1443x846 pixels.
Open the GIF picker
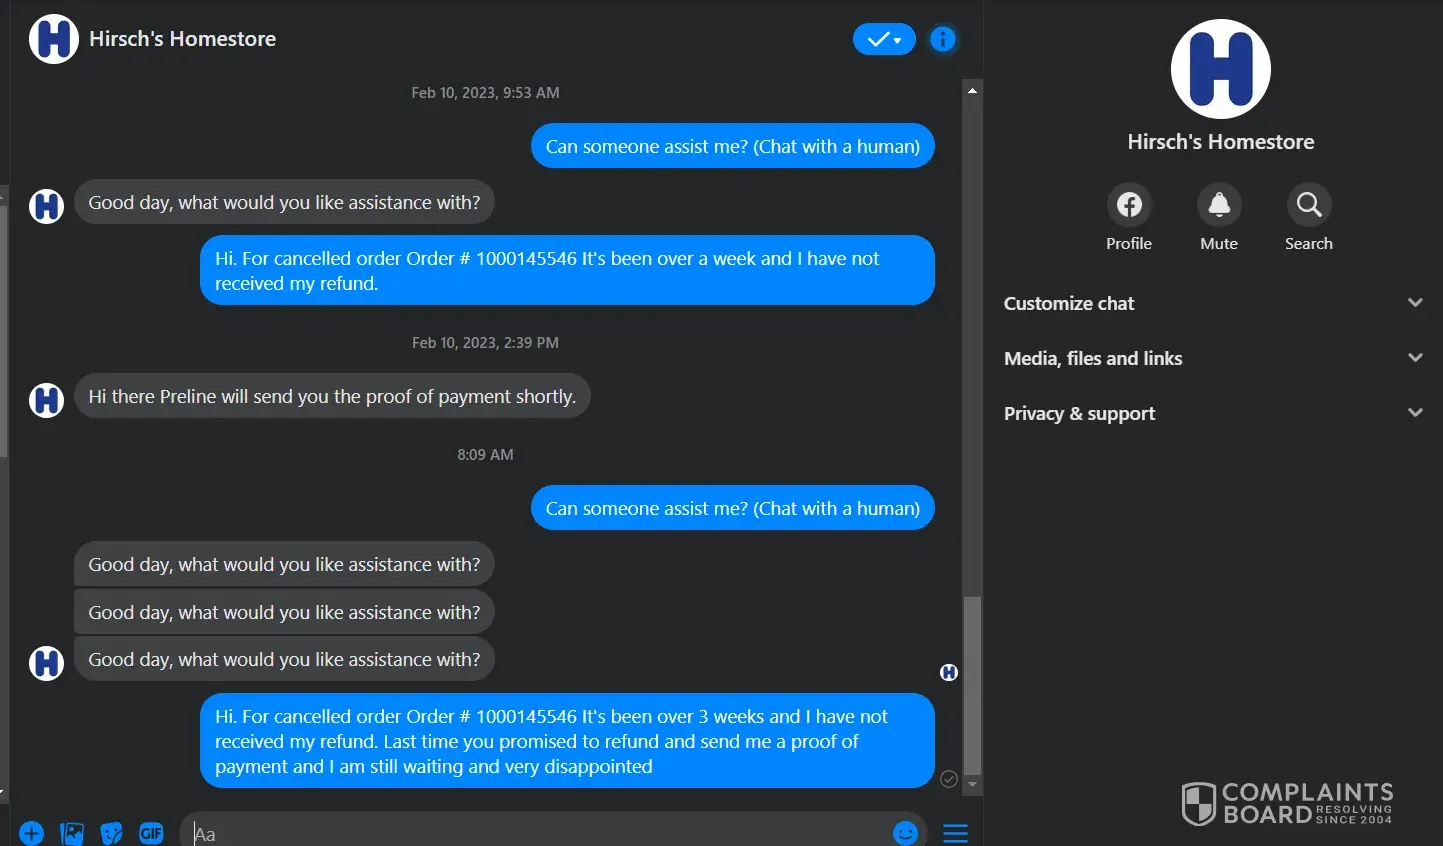[x=151, y=833]
